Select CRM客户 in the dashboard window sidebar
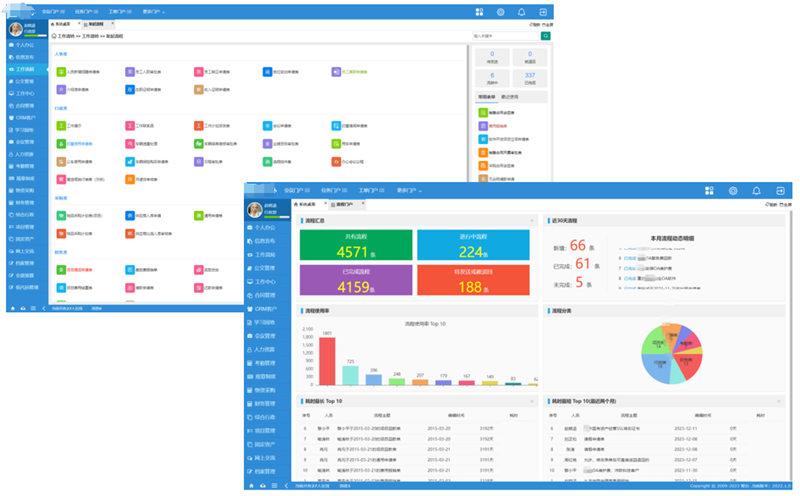 (265, 309)
